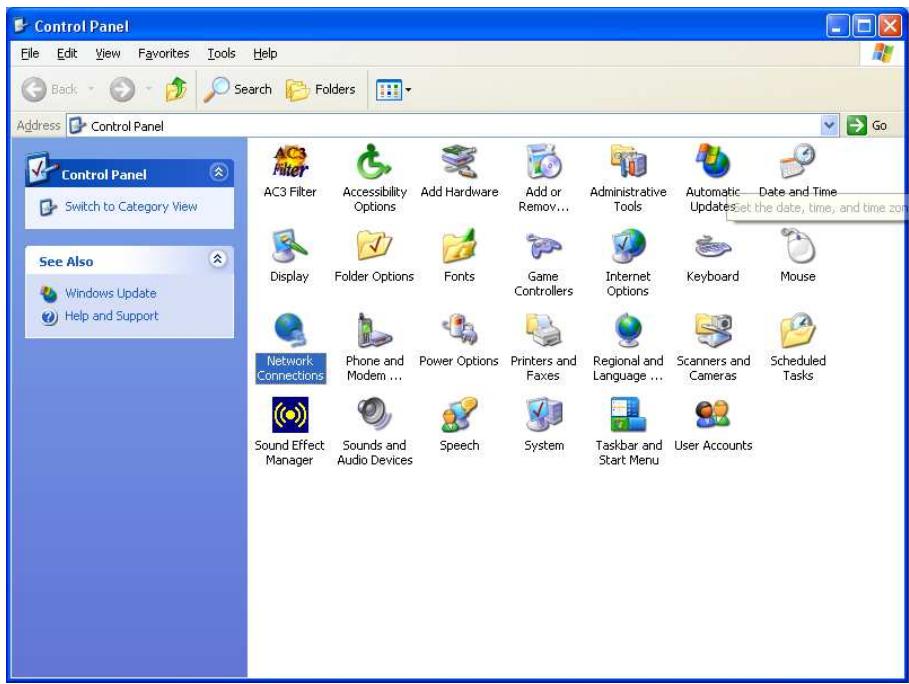This screenshot has width=909, height=684.
Task: Open Printers and Faxes icon
Action: pos(543,330)
